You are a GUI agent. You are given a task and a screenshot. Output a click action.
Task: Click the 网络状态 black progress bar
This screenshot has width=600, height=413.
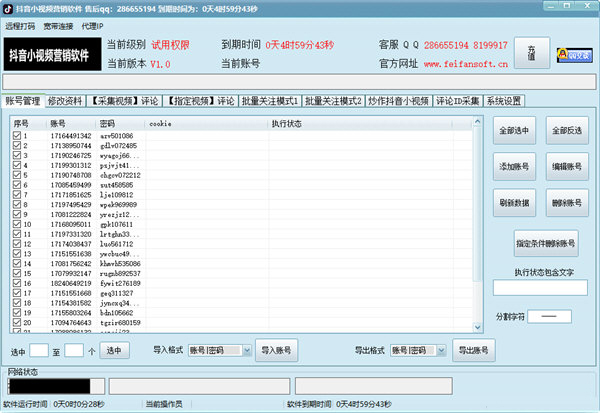click(x=49, y=386)
